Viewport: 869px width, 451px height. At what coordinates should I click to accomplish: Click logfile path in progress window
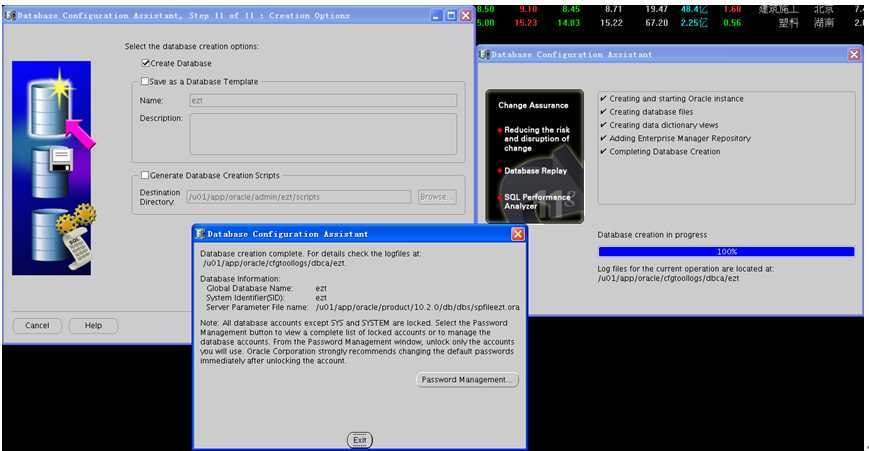click(668, 278)
